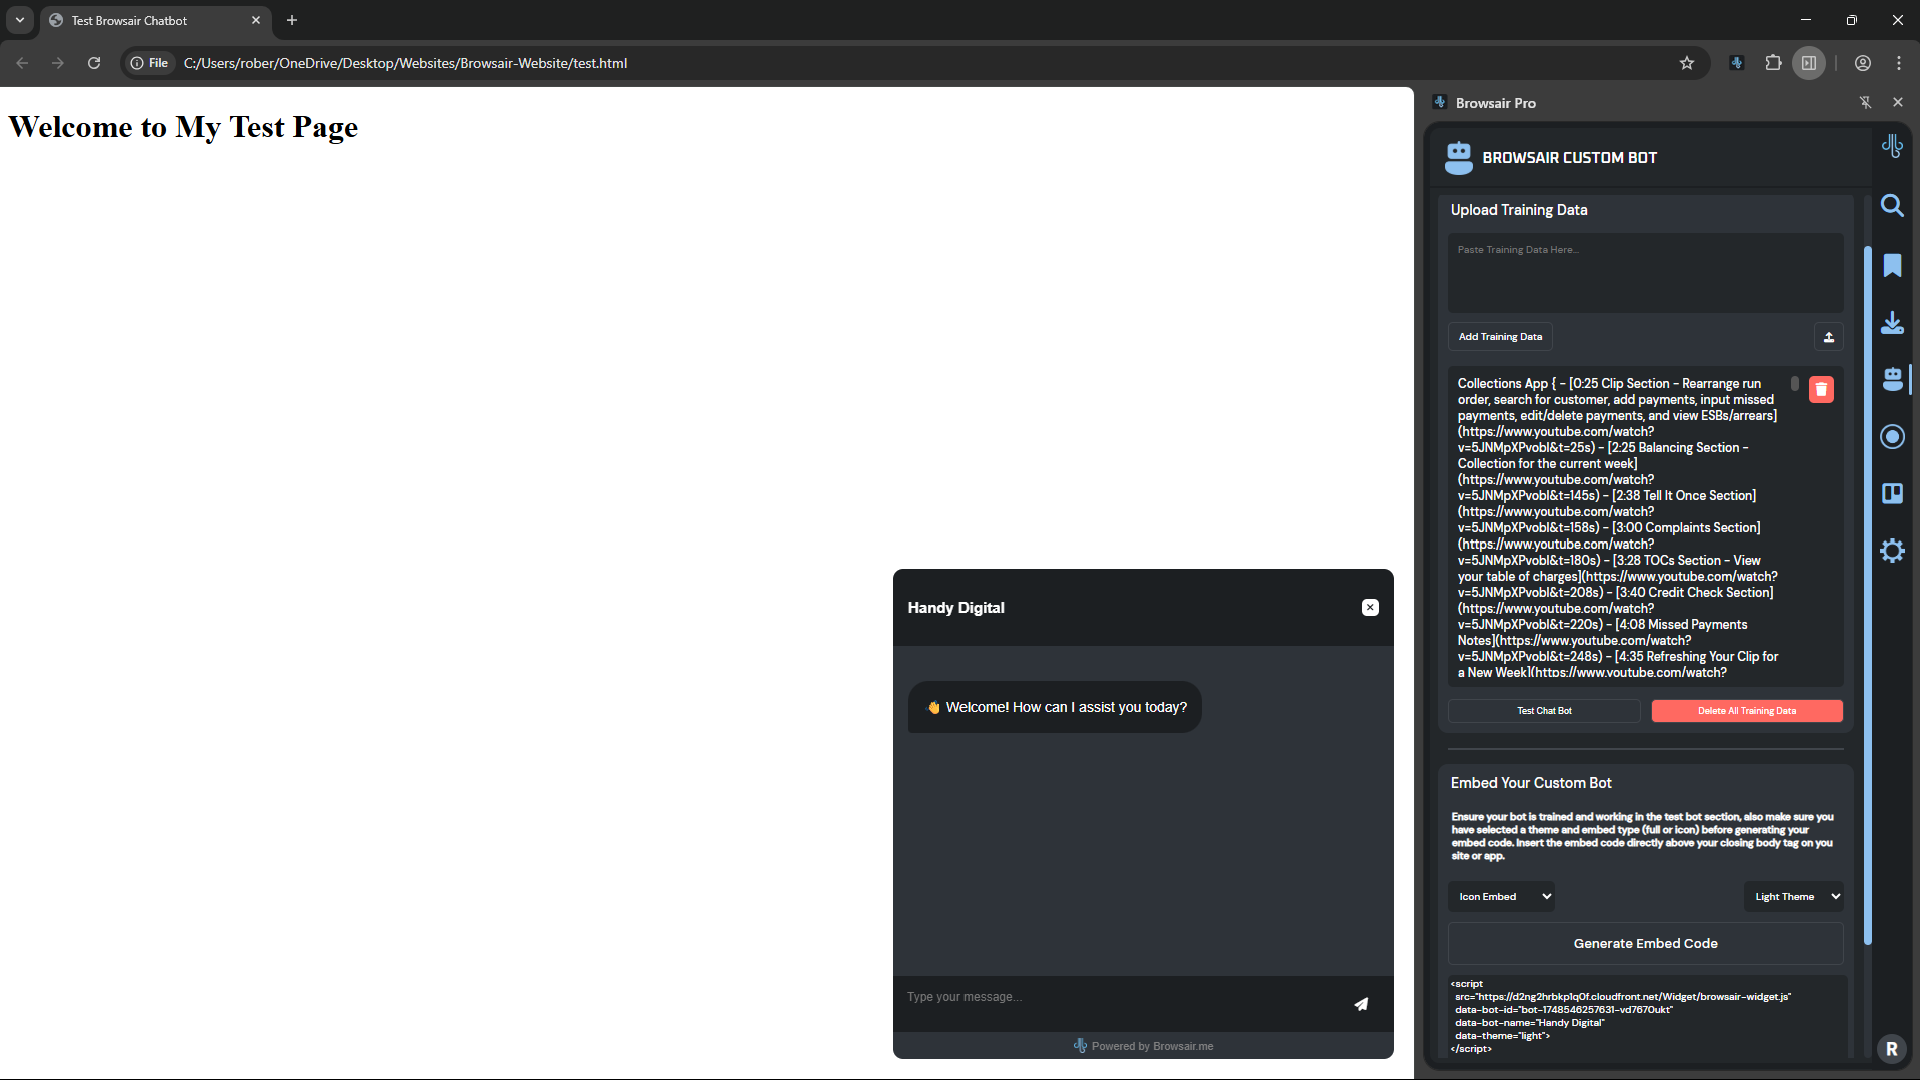The height and width of the screenshot is (1080, 1920).
Task: Click the upload file icon button
Action: (x=1828, y=337)
